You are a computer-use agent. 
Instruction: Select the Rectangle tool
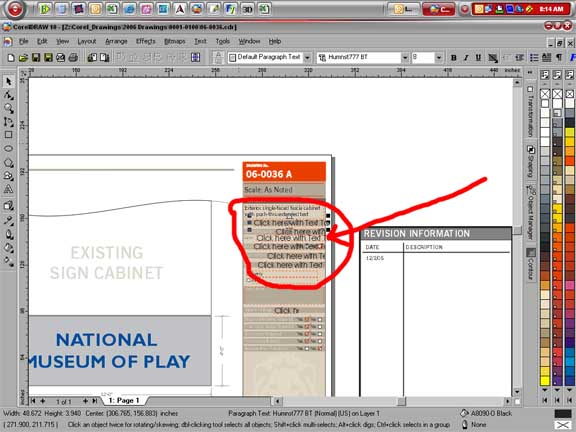point(8,135)
